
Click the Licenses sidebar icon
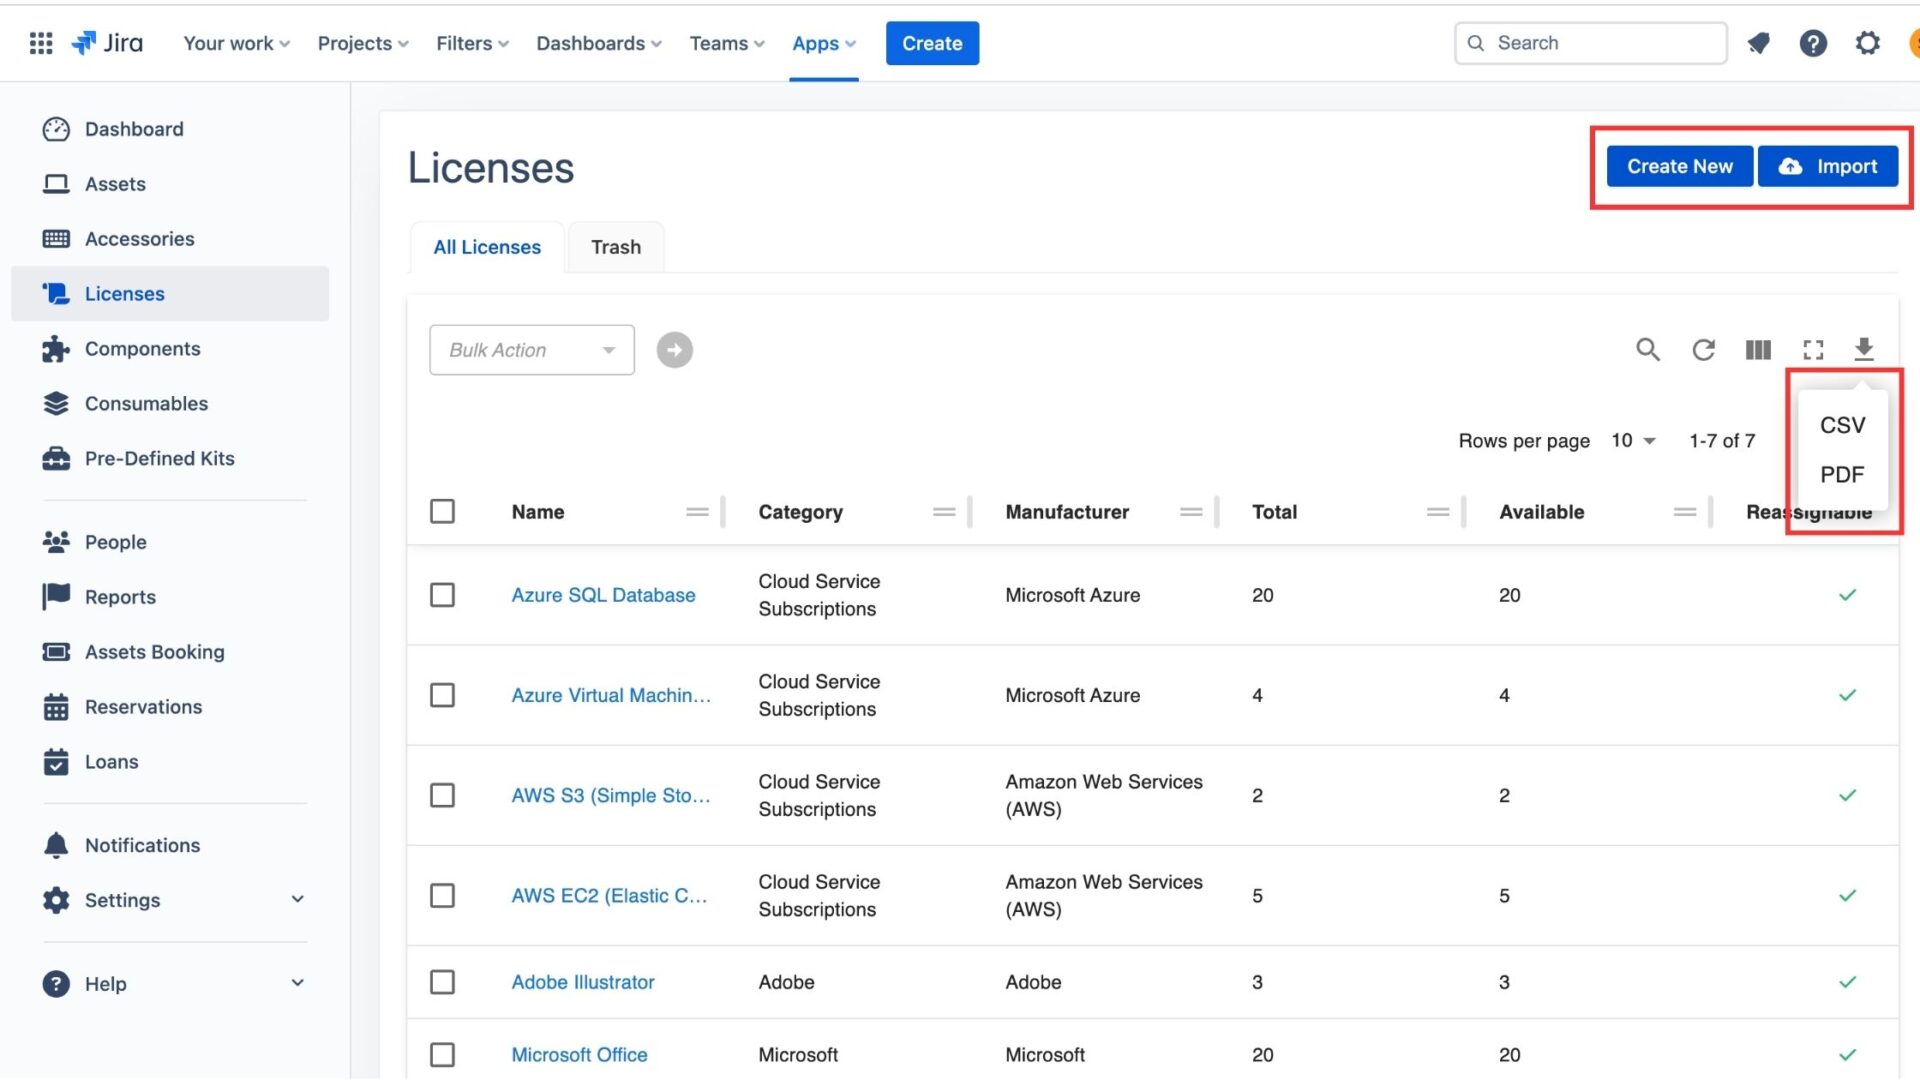coord(56,293)
